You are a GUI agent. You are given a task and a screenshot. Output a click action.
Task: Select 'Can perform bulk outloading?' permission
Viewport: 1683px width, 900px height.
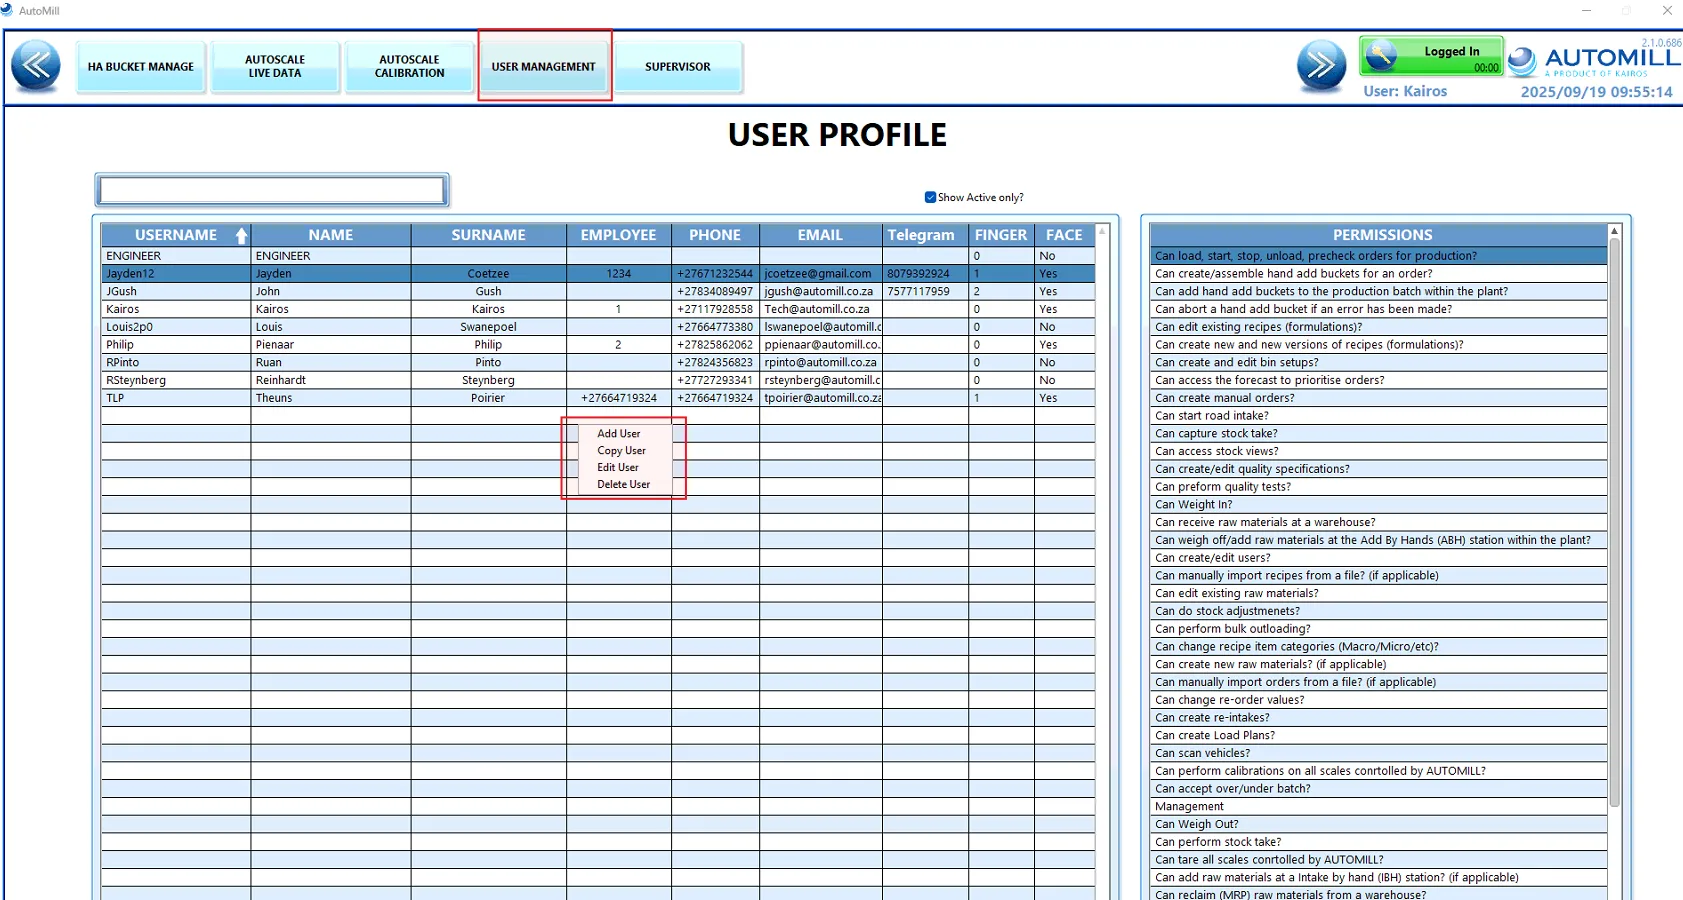point(1379,629)
